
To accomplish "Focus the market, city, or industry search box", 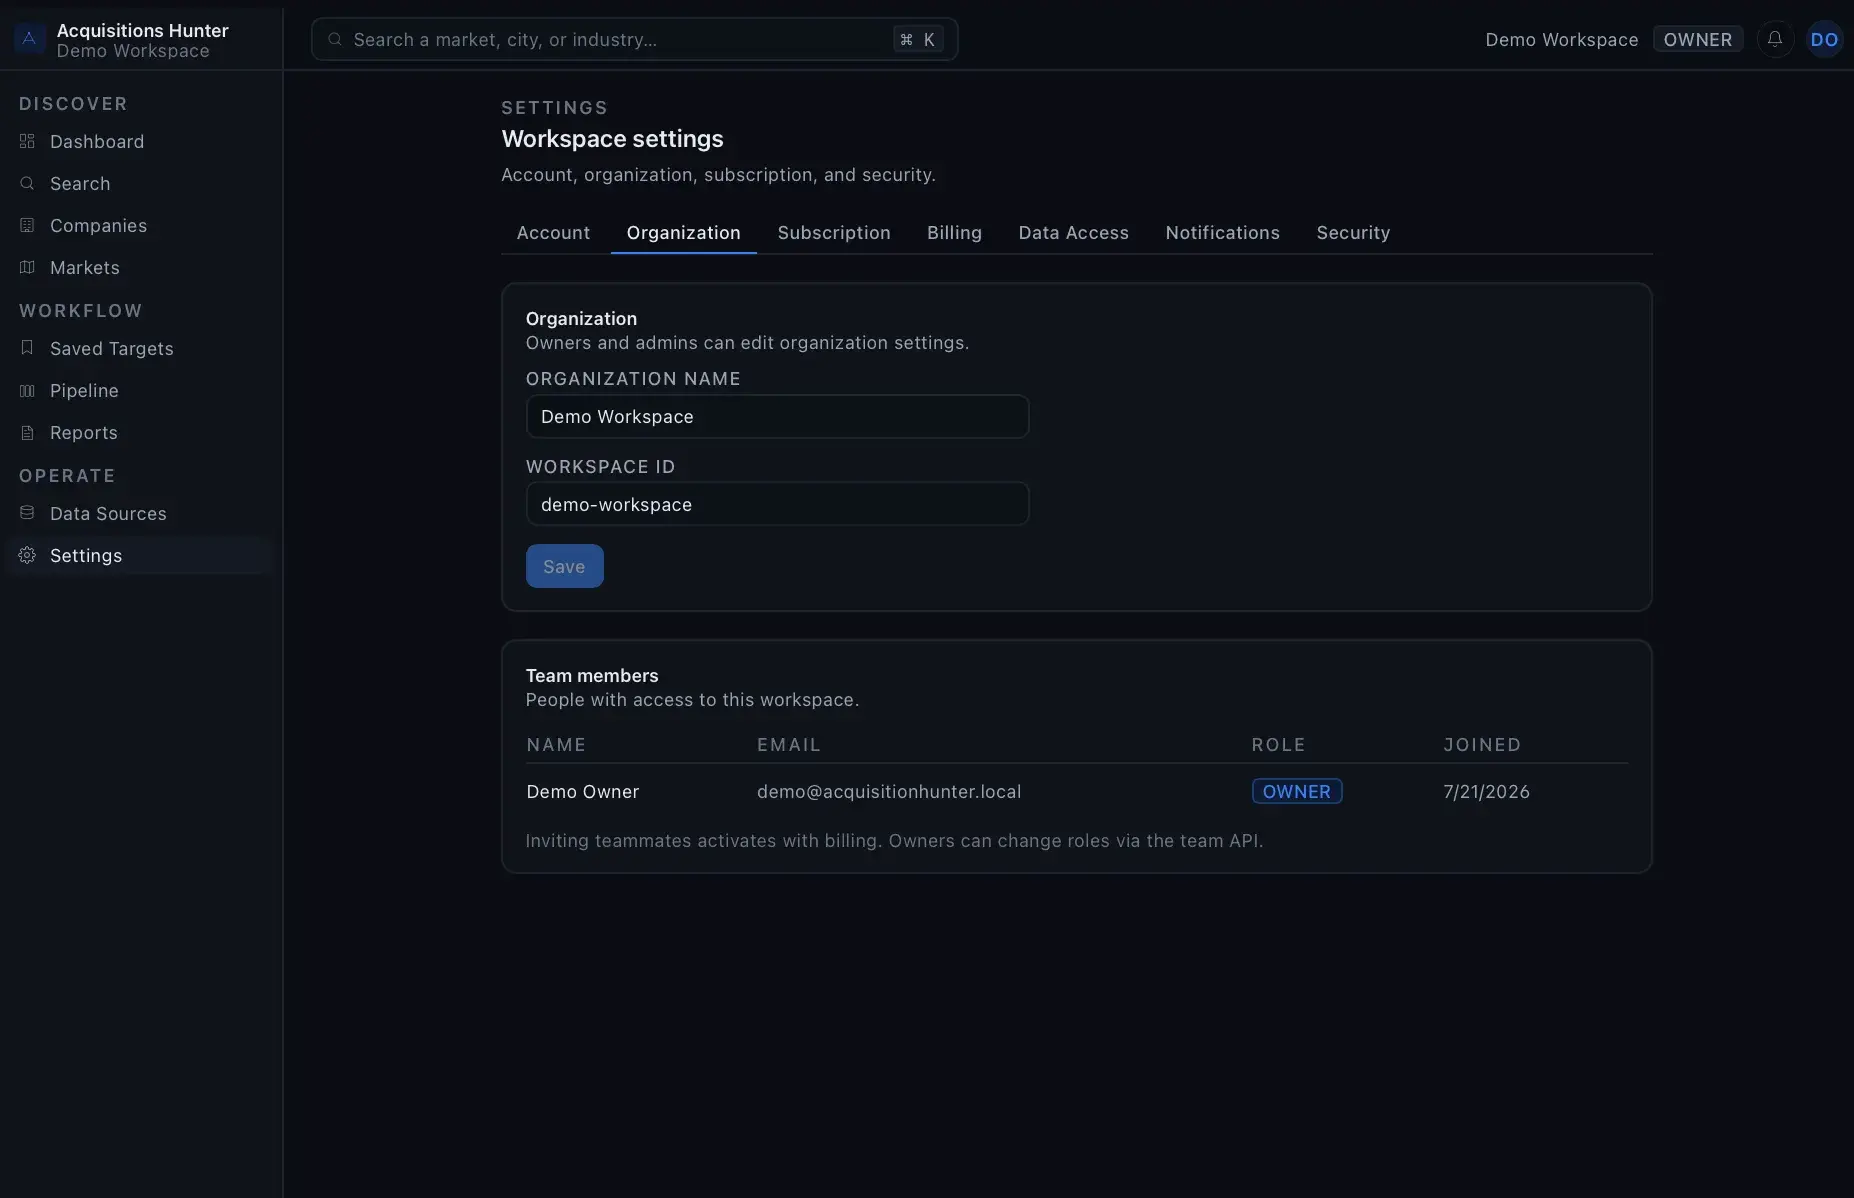I will 634,39.
